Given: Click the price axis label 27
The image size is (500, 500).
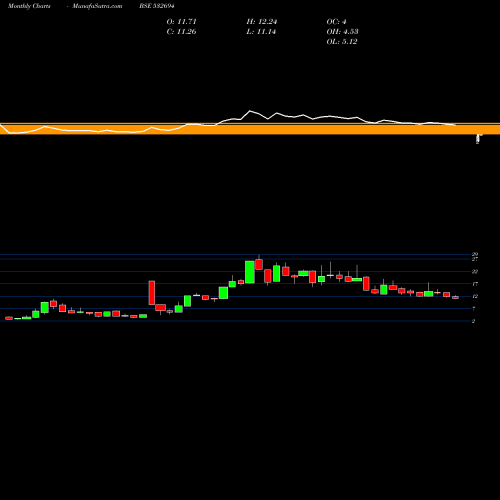Looking at the screenshot, I should [475, 259].
